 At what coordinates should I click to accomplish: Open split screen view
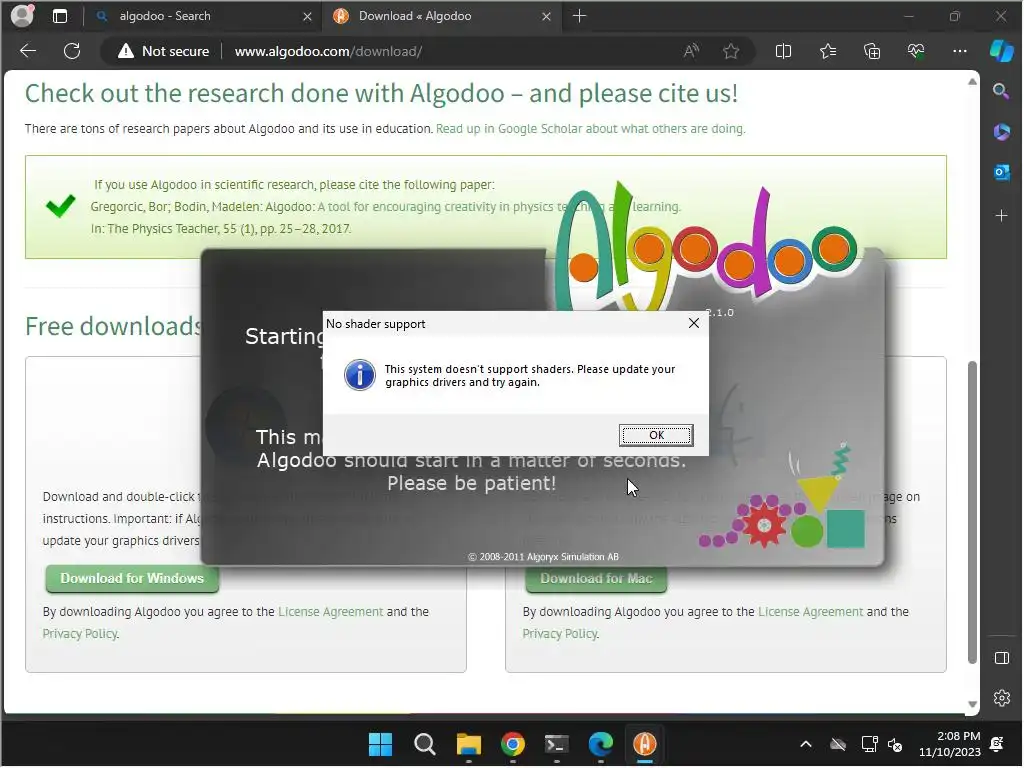(783, 51)
